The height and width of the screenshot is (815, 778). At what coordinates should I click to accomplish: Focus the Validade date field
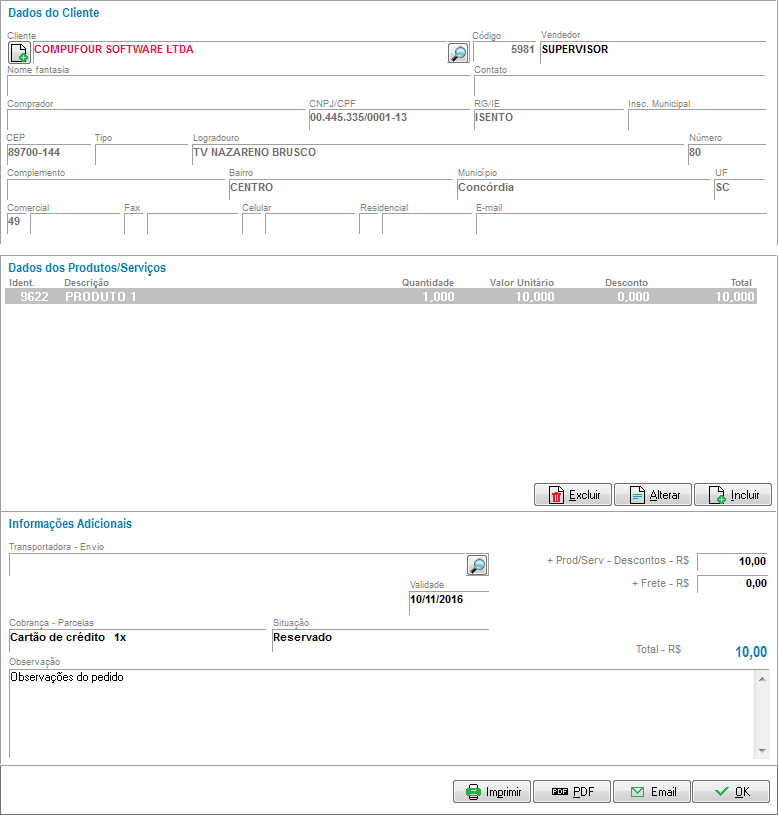[x=448, y=602]
